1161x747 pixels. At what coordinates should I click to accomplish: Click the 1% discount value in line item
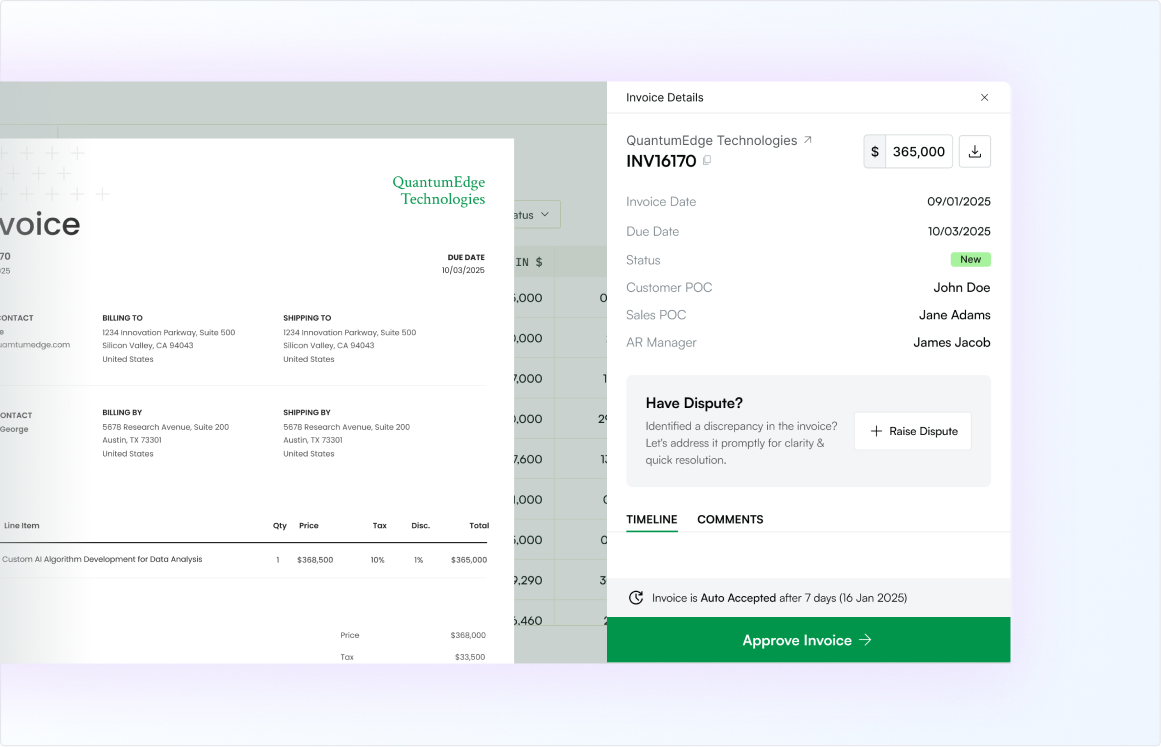[x=418, y=560]
